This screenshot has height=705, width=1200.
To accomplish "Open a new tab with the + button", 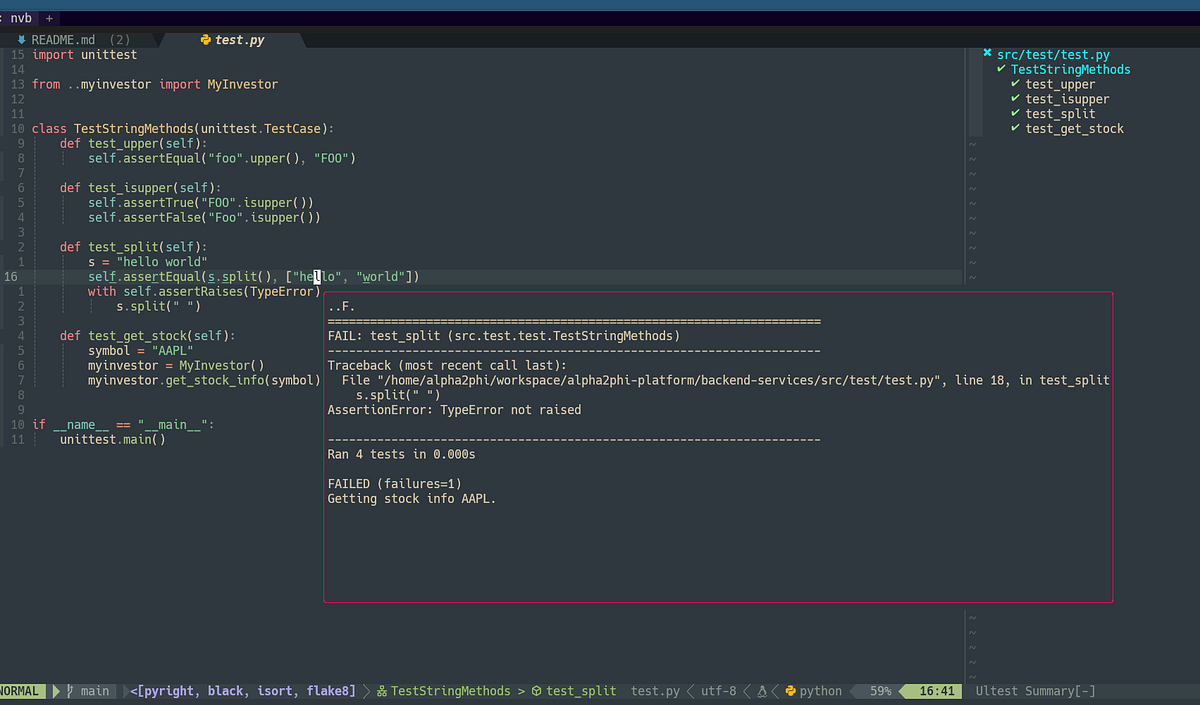I will (x=48, y=17).
